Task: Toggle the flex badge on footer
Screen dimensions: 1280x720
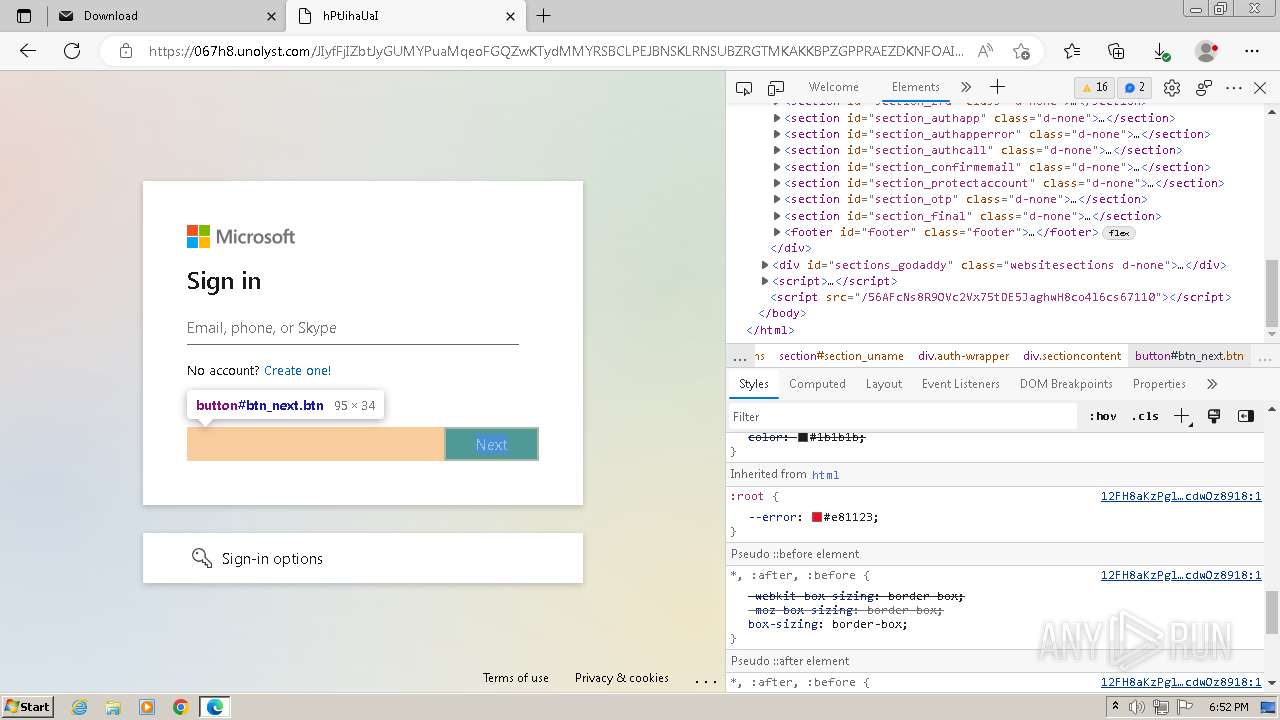Action: pos(1119,233)
